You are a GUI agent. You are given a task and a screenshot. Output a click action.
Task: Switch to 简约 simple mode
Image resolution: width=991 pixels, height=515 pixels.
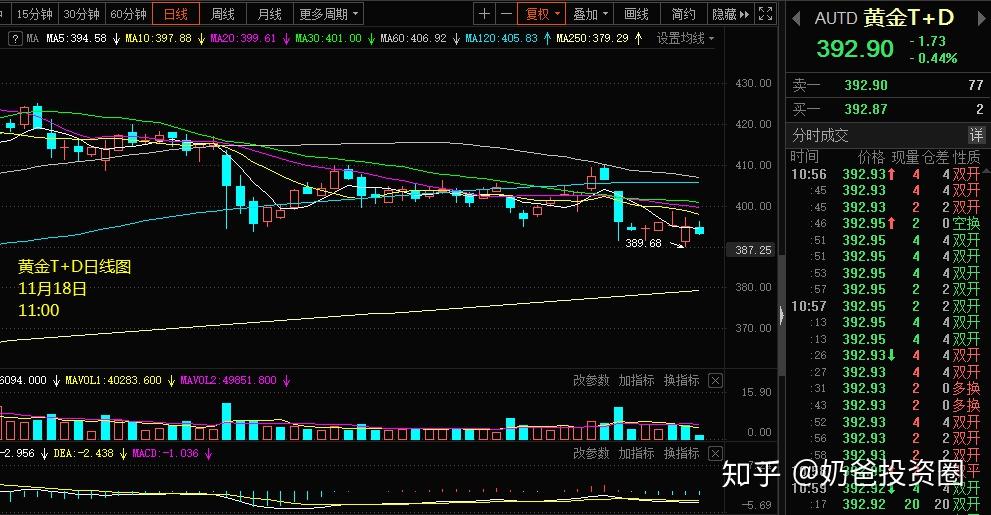(683, 14)
